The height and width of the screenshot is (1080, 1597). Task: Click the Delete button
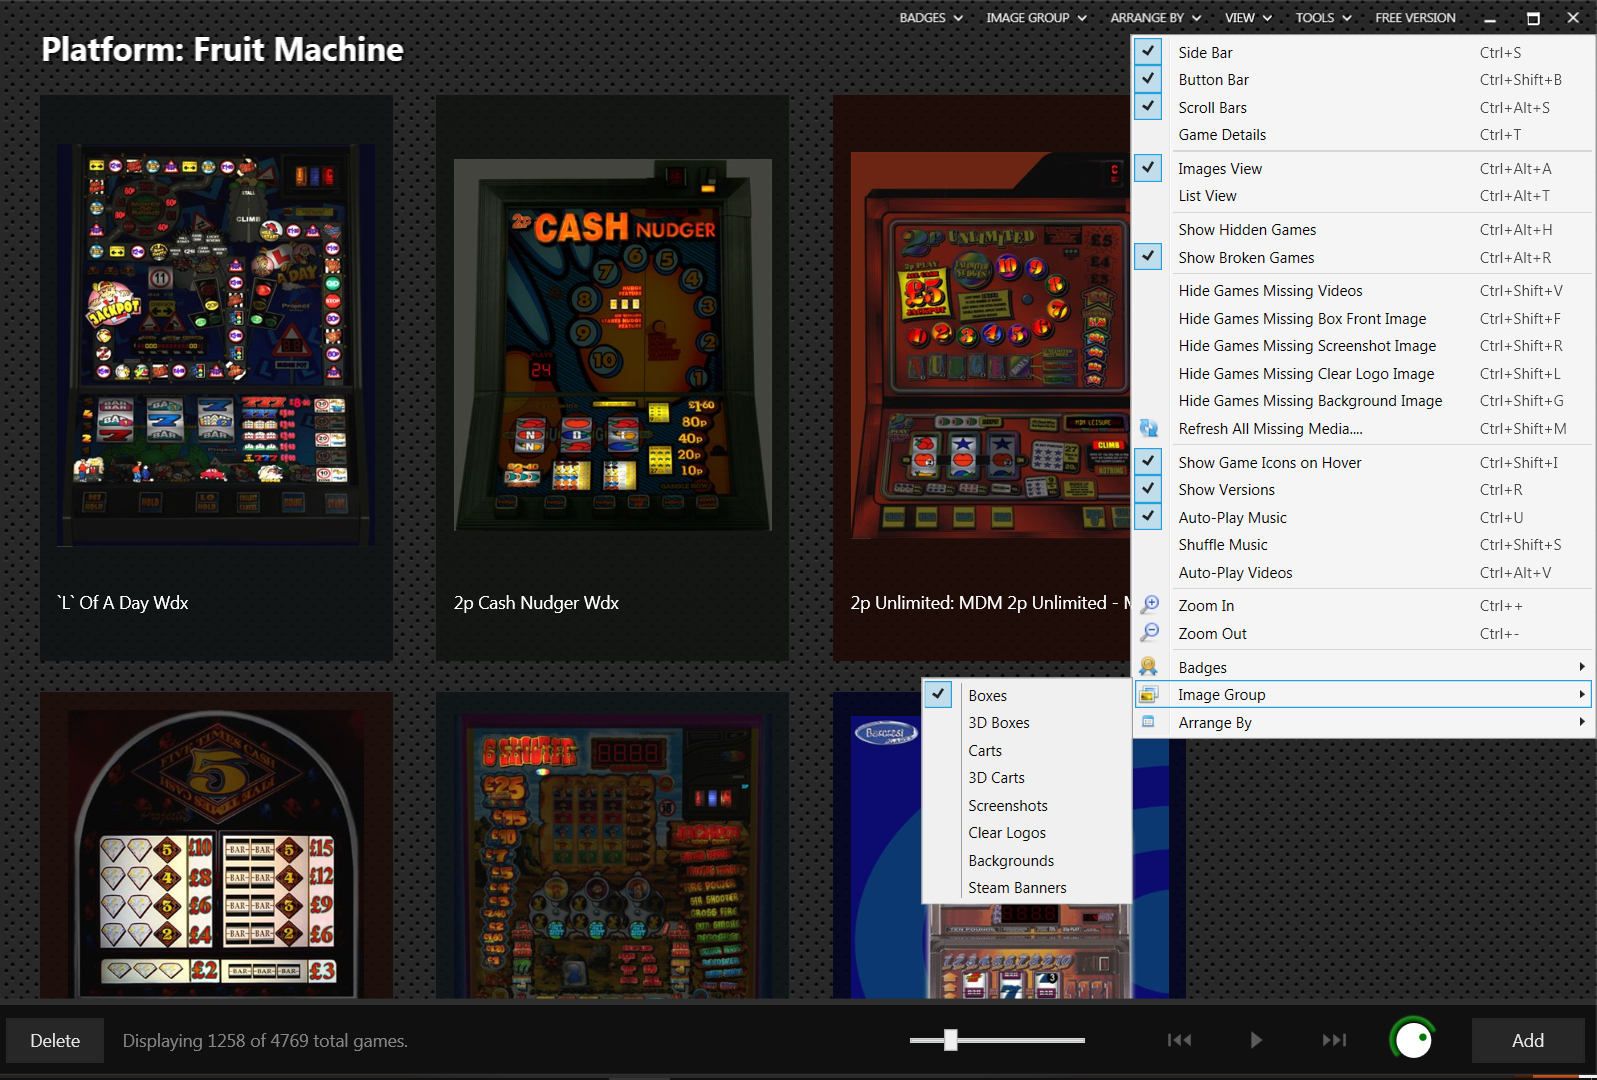[55, 1040]
